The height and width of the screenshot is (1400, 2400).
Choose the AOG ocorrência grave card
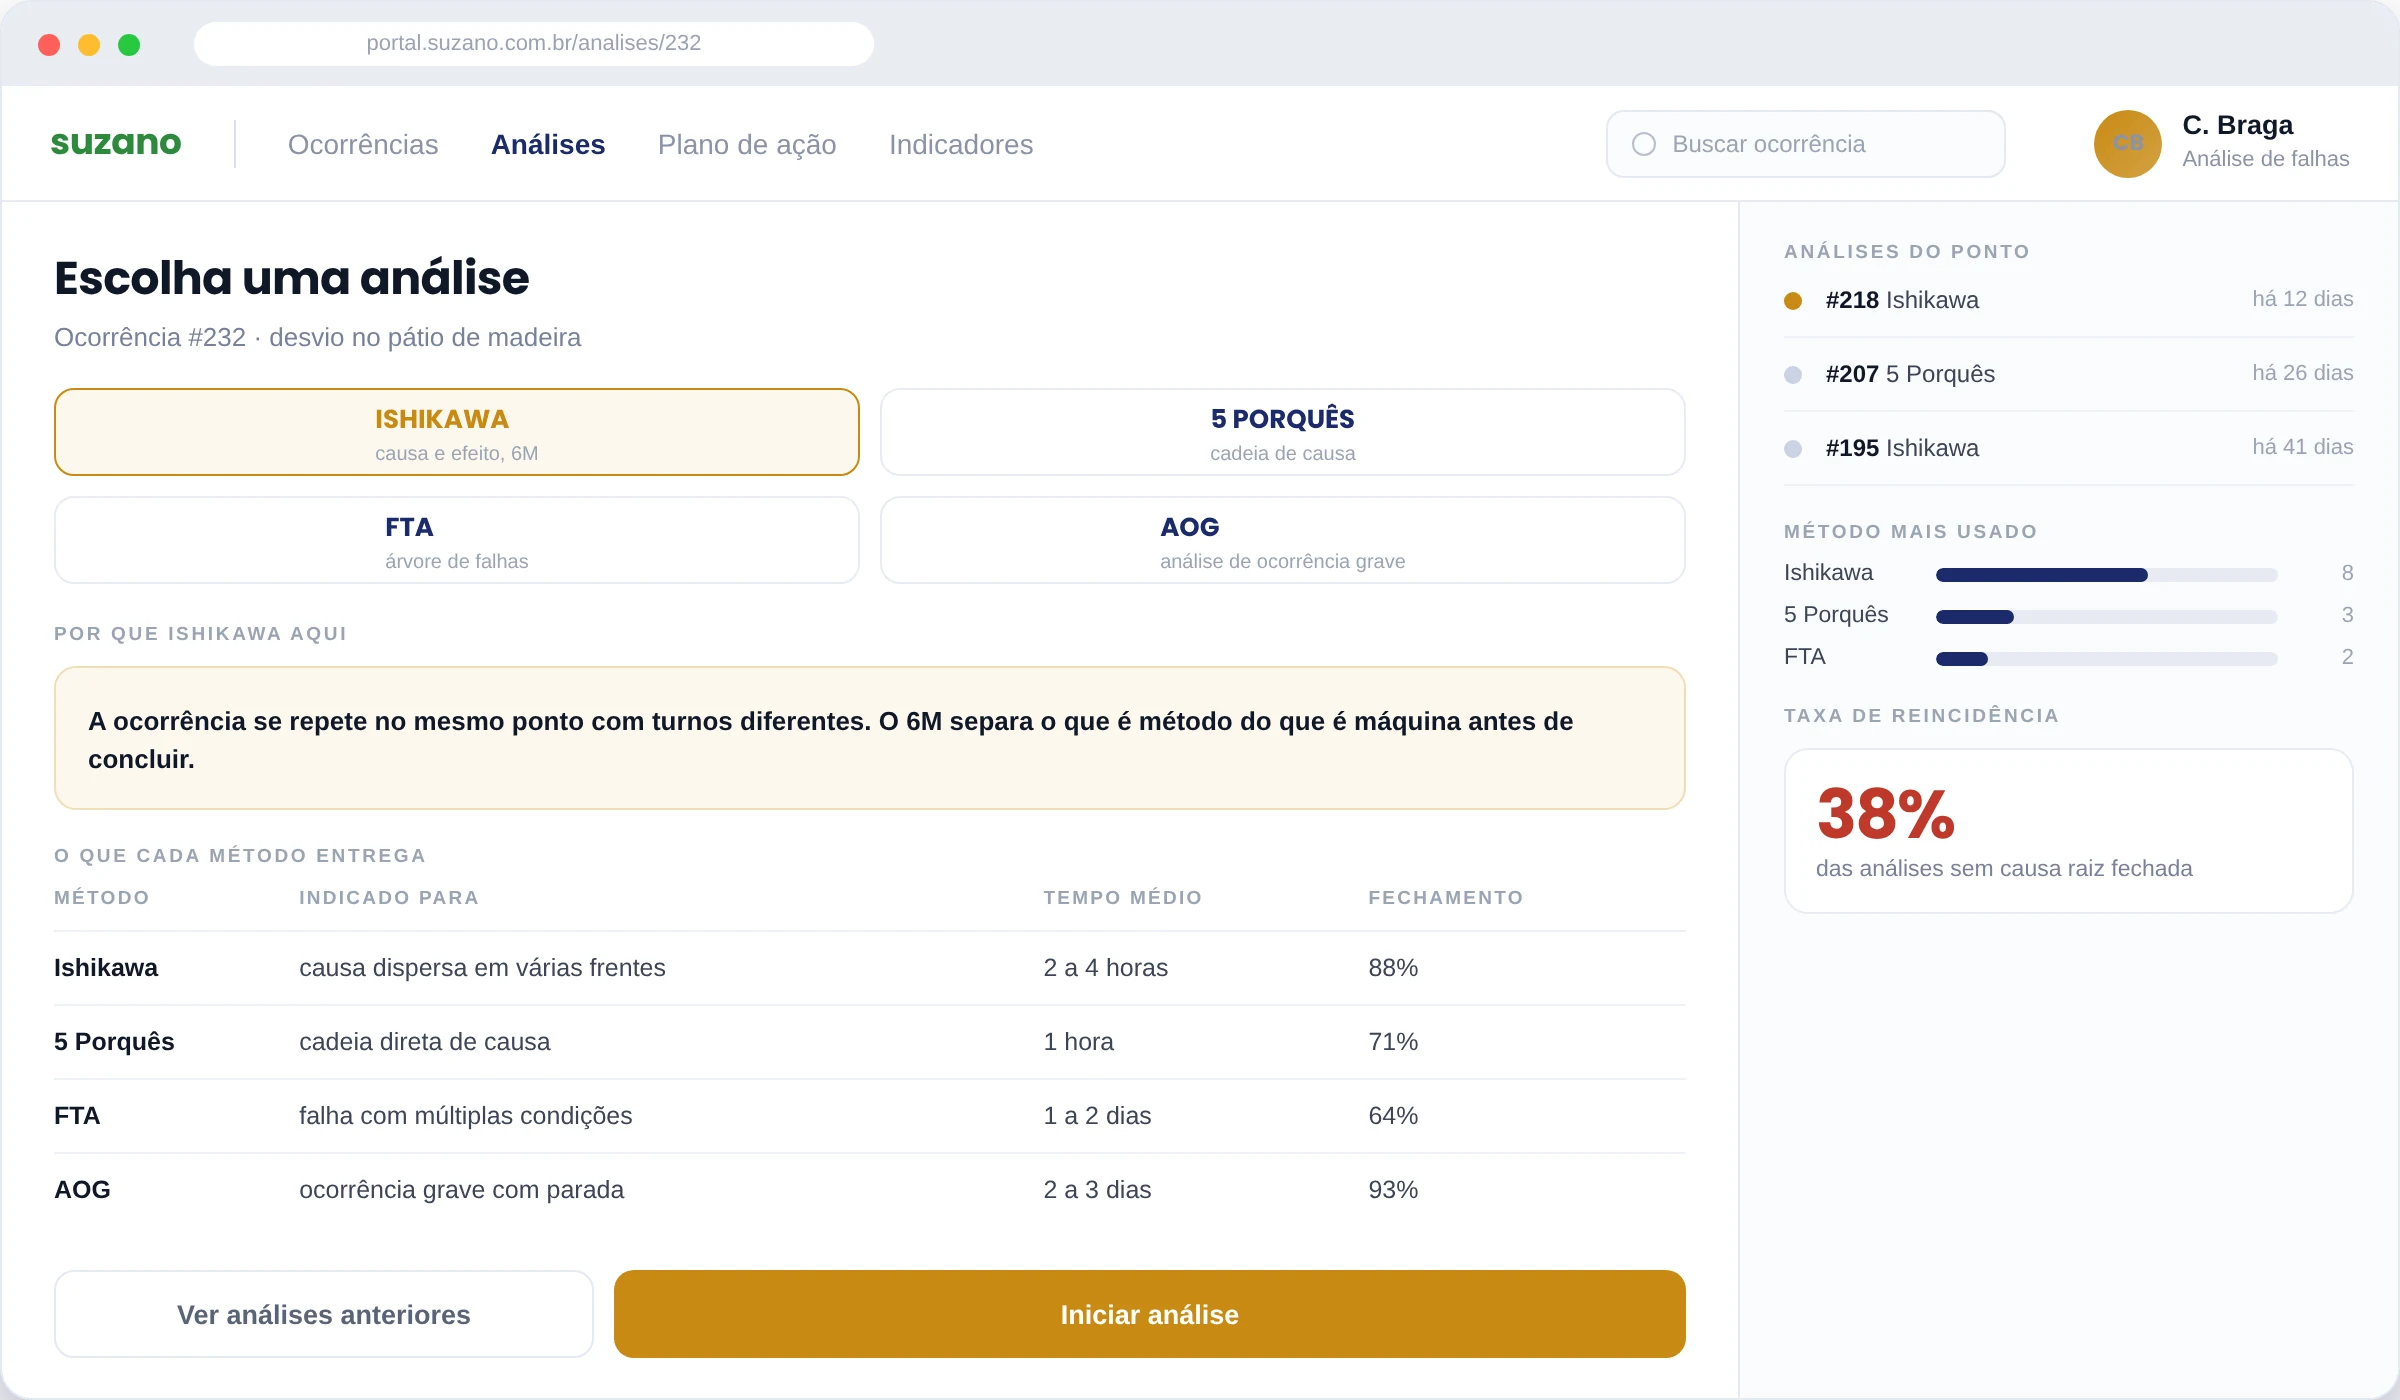point(1282,540)
